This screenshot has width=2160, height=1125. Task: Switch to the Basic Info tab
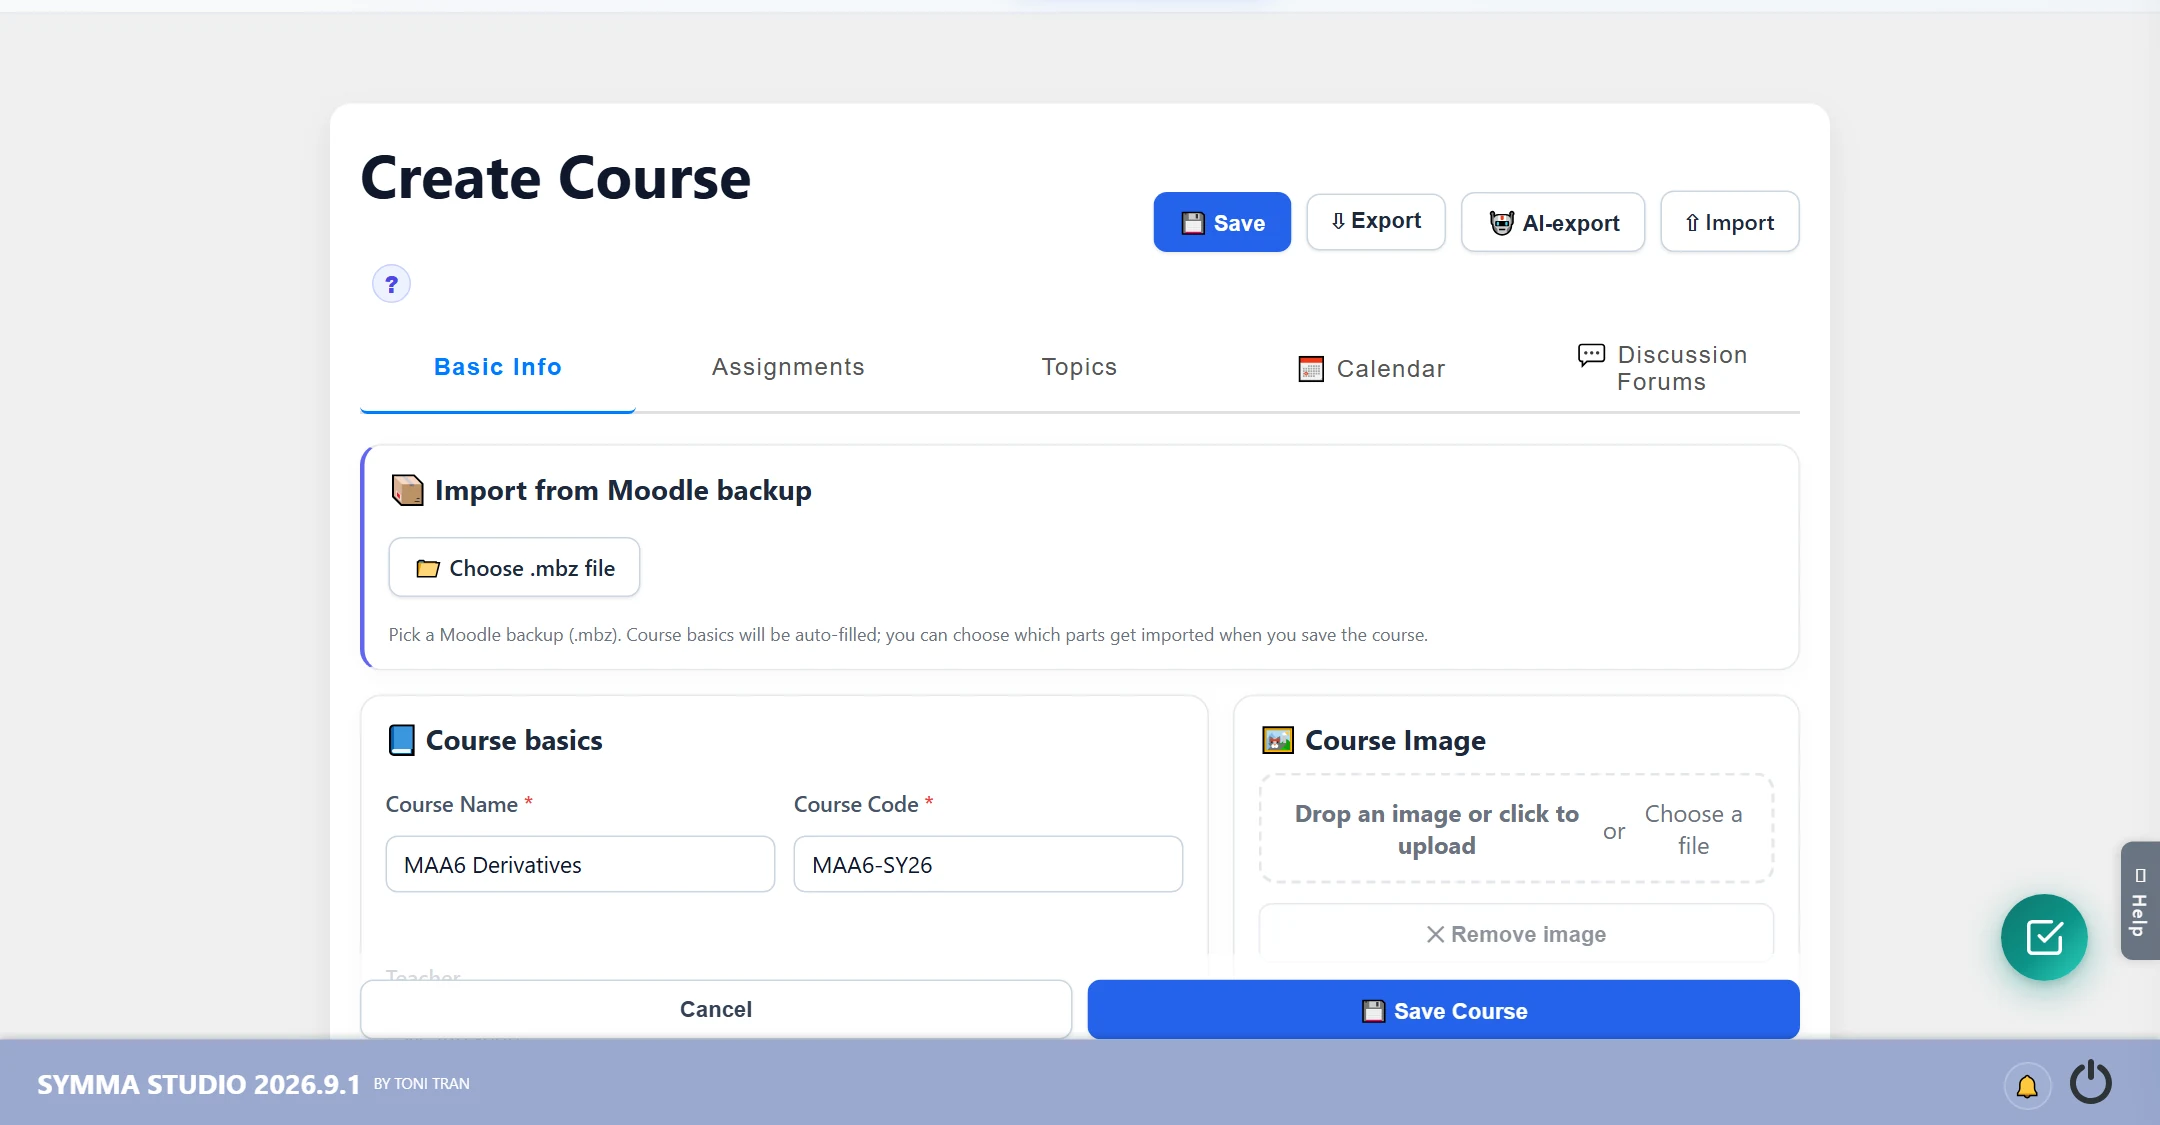click(497, 367)
